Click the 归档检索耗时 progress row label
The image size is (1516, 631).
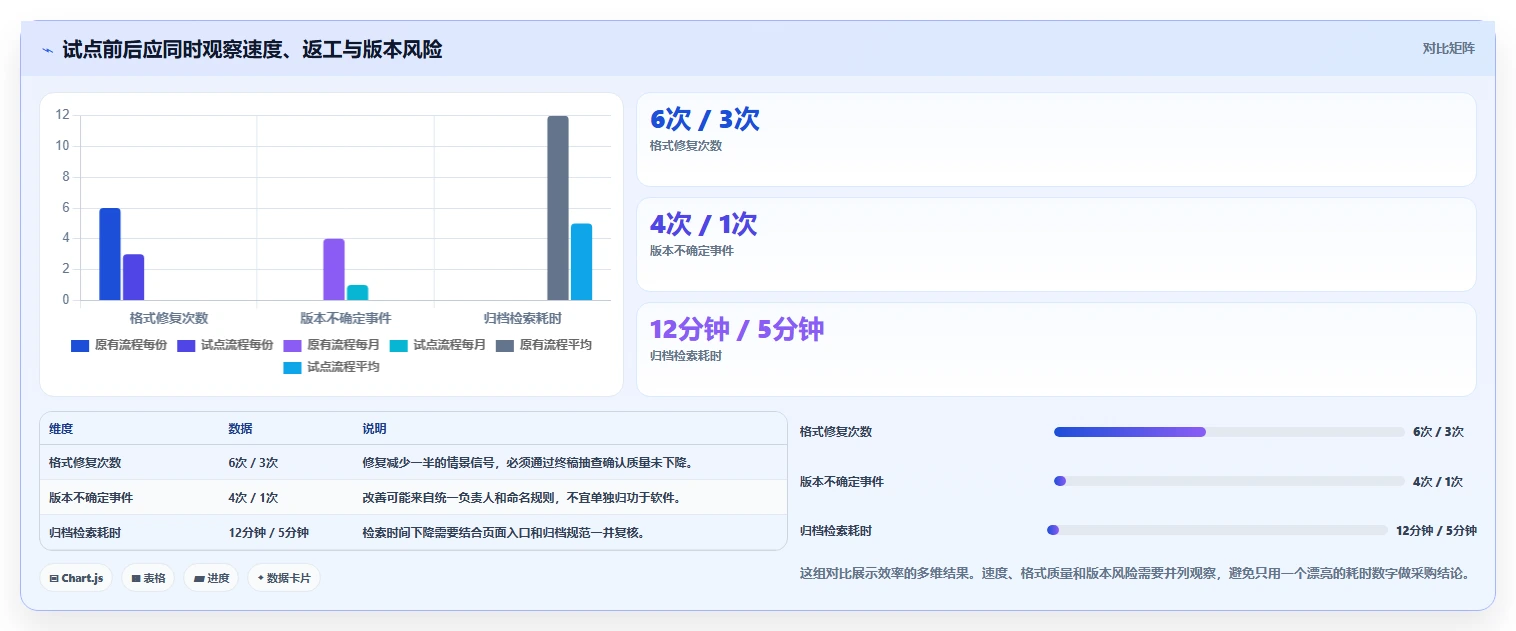(836, 530)
